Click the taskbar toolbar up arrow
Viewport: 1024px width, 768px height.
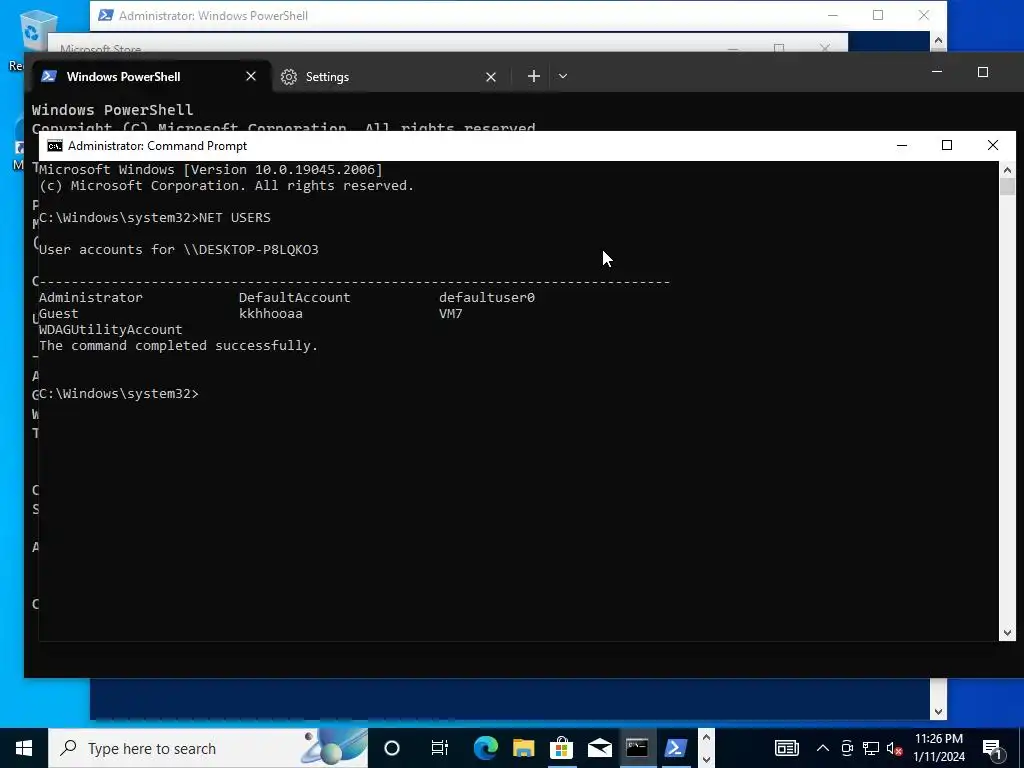(x=706, y=738)
